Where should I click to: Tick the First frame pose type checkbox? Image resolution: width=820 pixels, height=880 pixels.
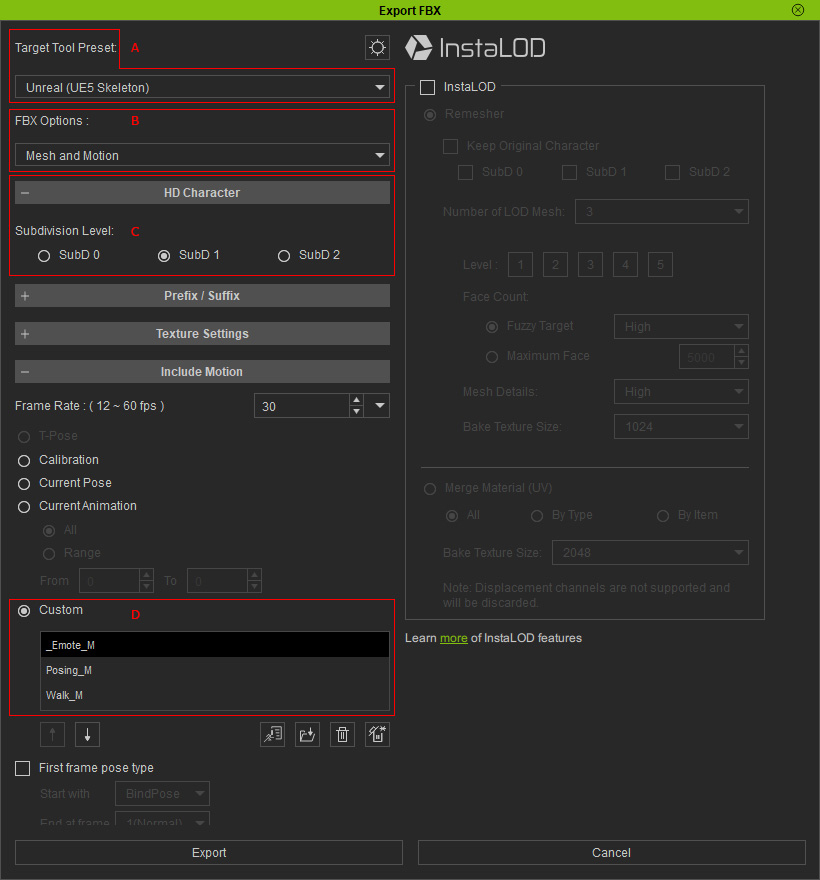pyautogui.click(x=23, y=768)
